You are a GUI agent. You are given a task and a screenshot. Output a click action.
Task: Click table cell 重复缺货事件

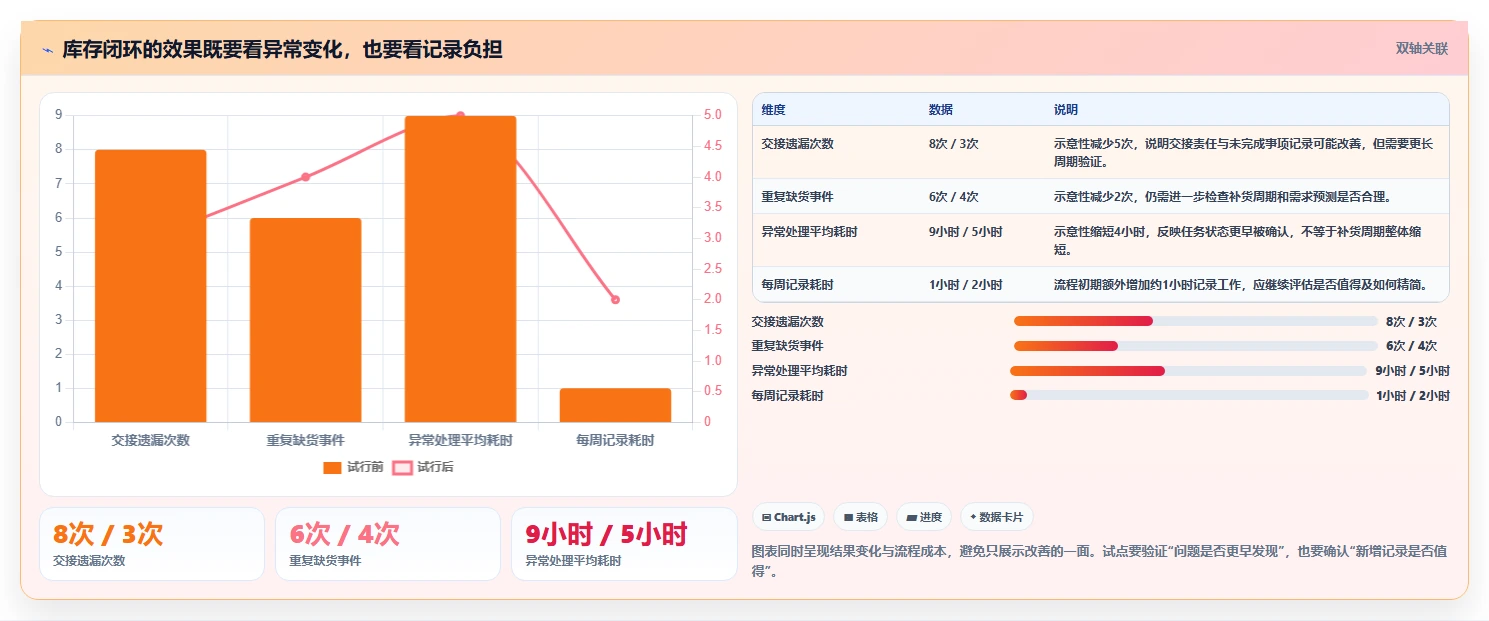tap(797, 197)
